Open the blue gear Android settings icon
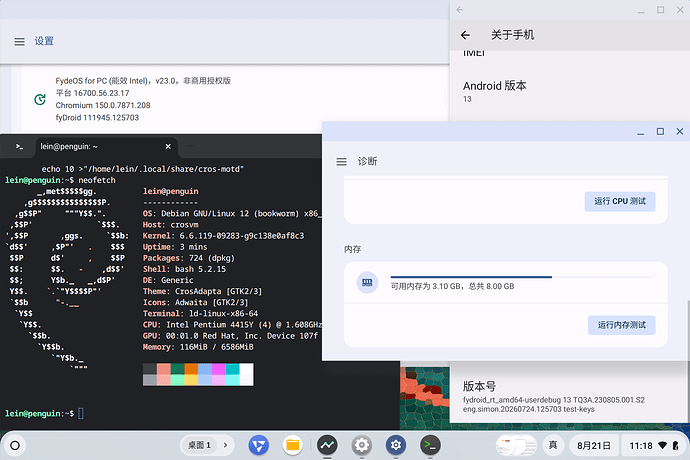Viewport: 690px width, 460px height. pos(396,445)
